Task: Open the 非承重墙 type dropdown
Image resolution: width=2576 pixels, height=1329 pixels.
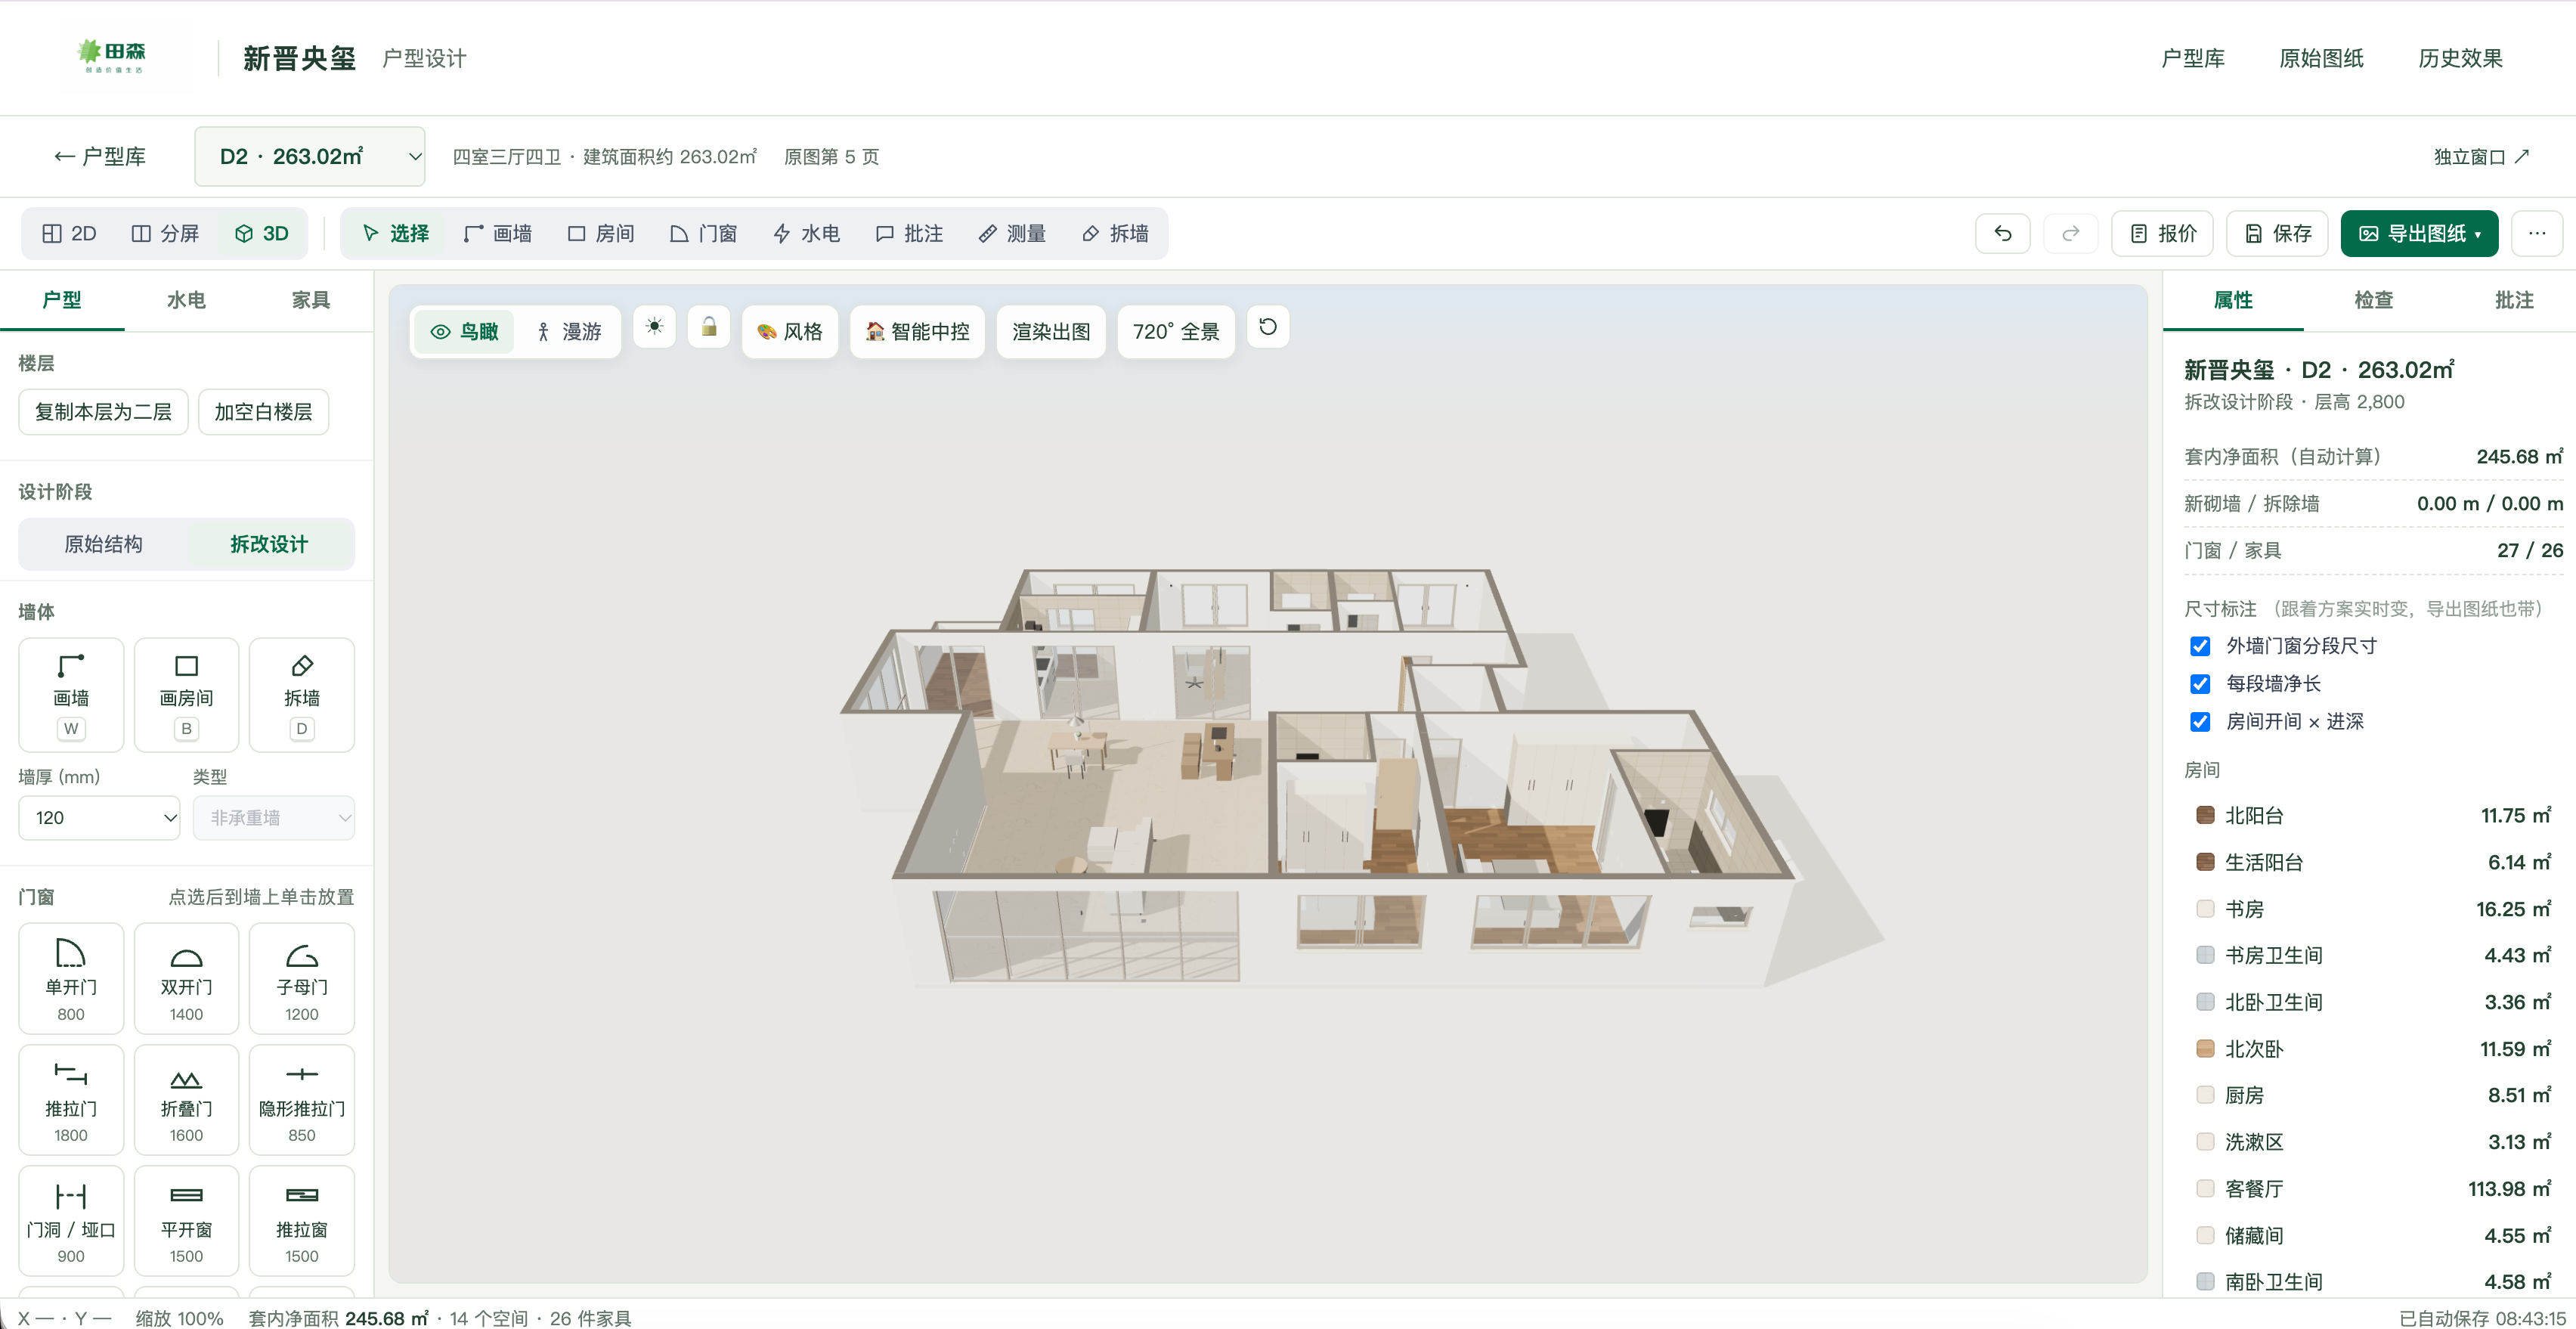Action: pyautogui.click(x=274, y=818)
